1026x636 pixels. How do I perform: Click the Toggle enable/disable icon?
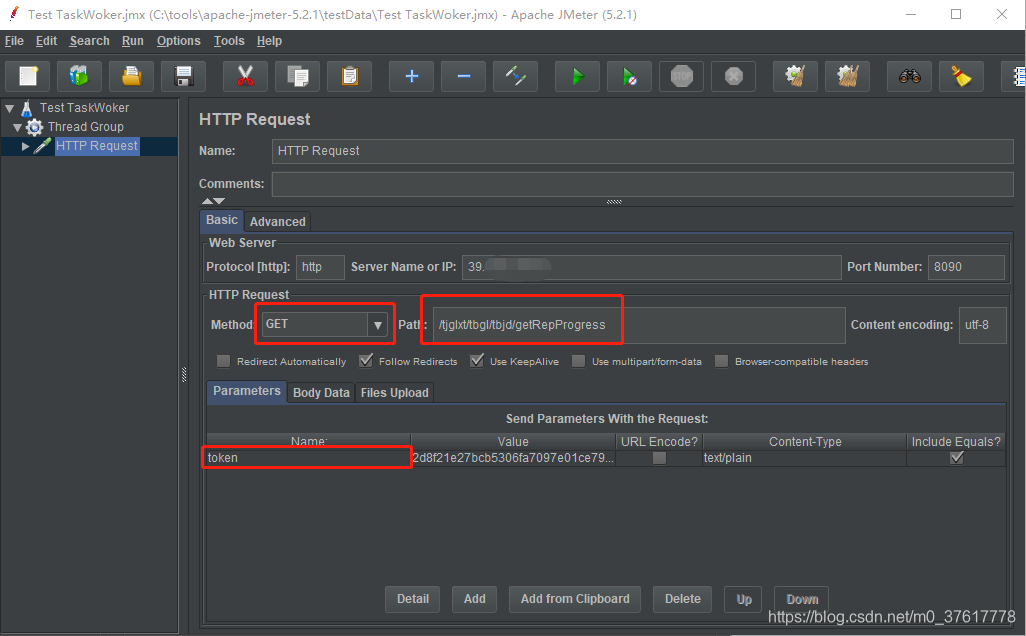(x=516, y=77)
